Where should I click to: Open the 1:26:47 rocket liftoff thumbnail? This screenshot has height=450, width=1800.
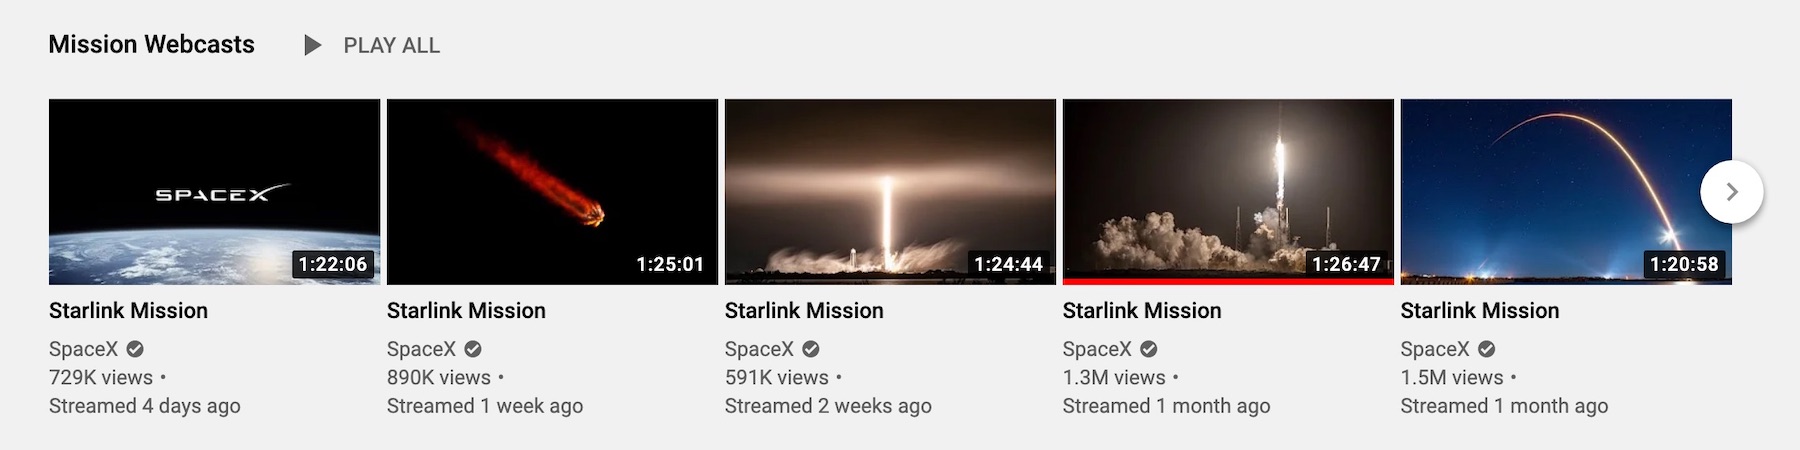(1228, 192)
